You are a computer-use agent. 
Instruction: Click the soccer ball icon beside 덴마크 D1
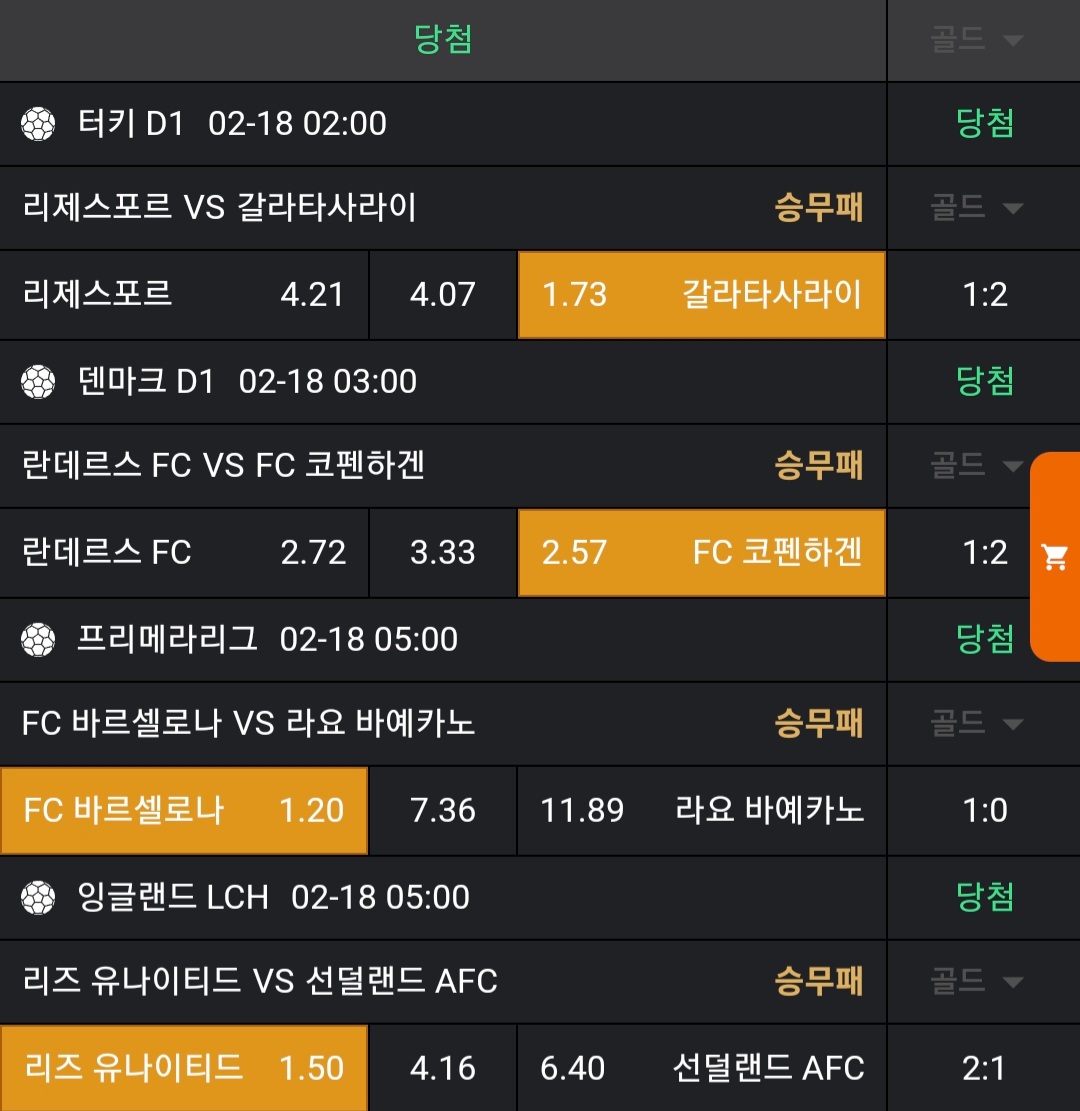pos(38,382)
